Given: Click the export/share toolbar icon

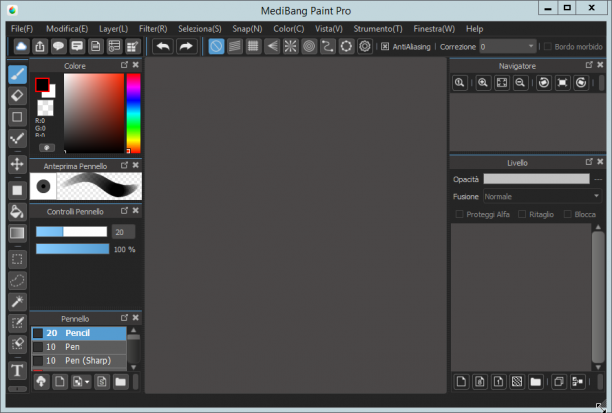Looking at the screenshot, I should pyautogui.click(x=40, y=46).
